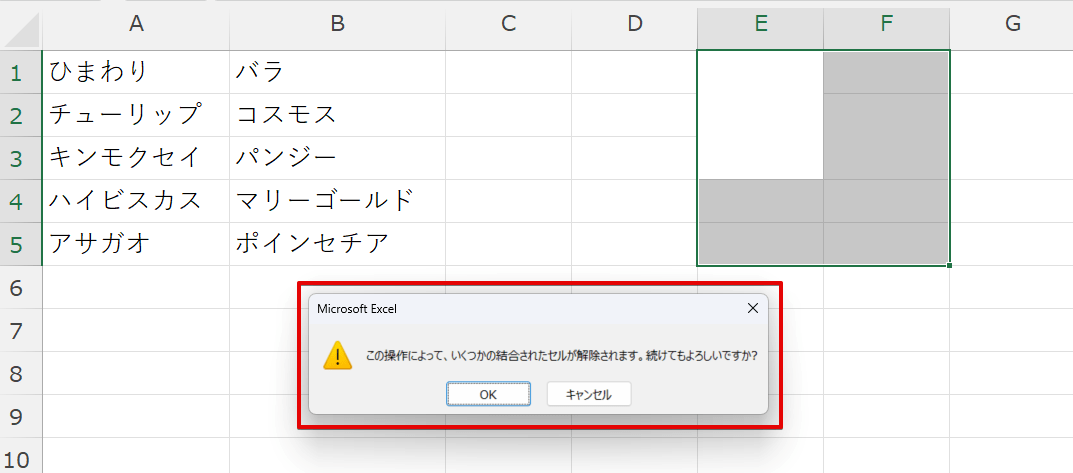Image resolution: width=1073 pixels, height=473 pixels.
Task: Select column B header
Action: pos(337,24)
